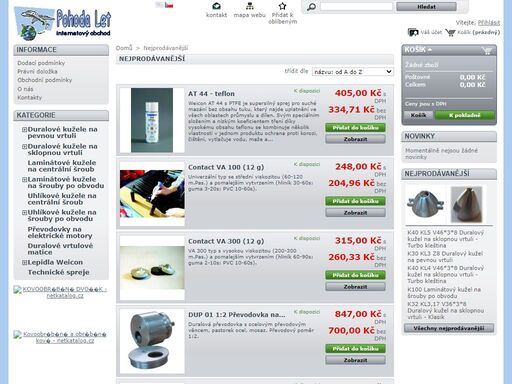Click the search text field
Viewport: 512px width, 384px height.
coord(356,7)
